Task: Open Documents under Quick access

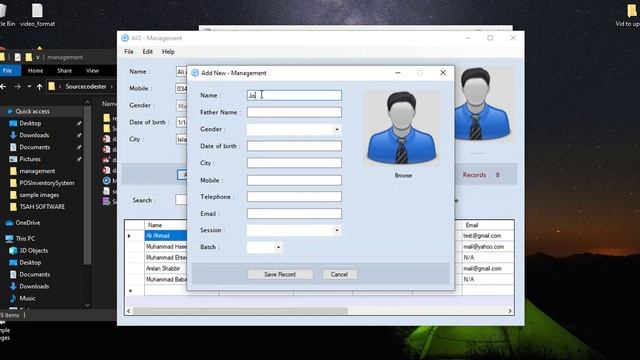Action: coord(35,147)
